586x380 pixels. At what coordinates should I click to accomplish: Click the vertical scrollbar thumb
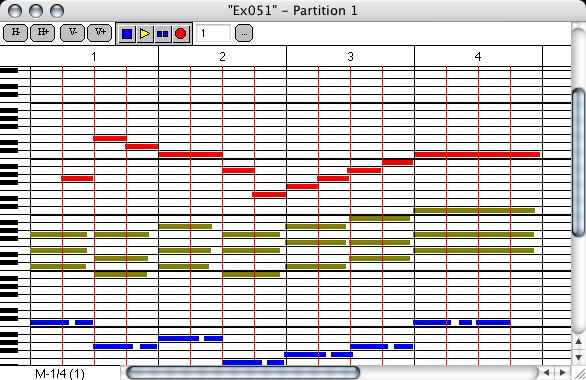point(579,163)
